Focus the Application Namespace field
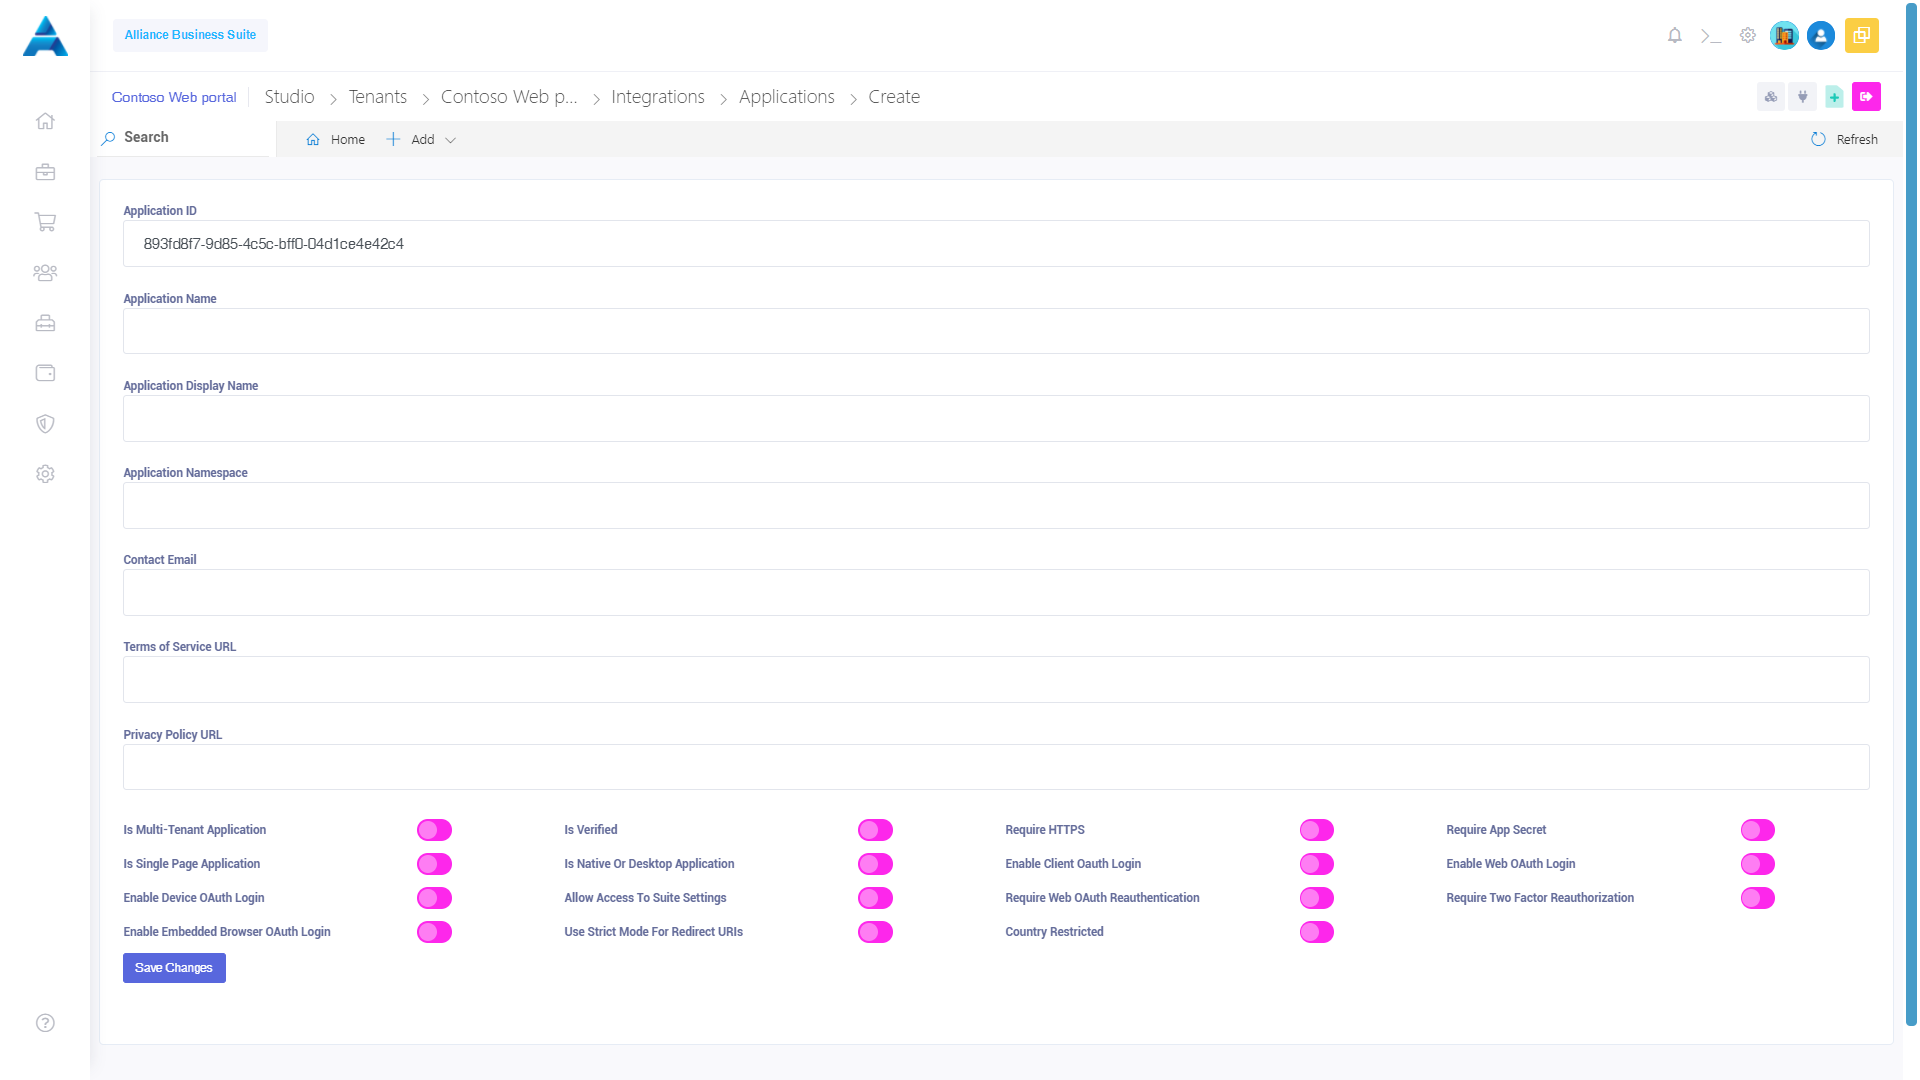The width and height of the screenshot is (1920, 1080). [x=996, y=506]
